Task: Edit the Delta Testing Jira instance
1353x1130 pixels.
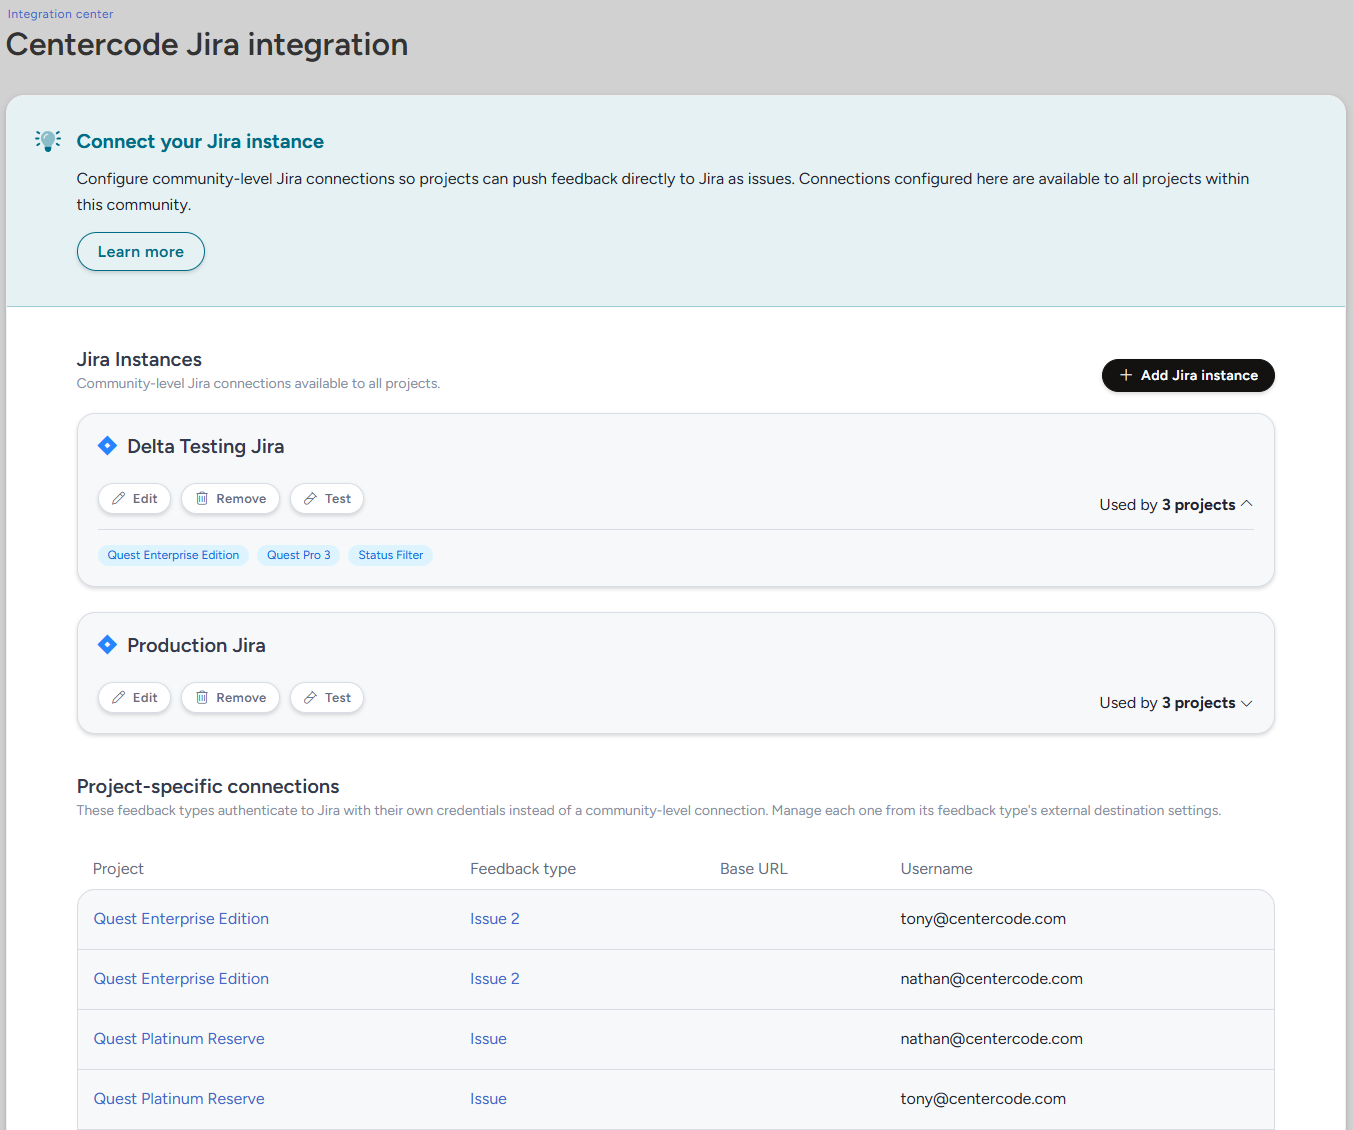Action: [x=135, y=499]
